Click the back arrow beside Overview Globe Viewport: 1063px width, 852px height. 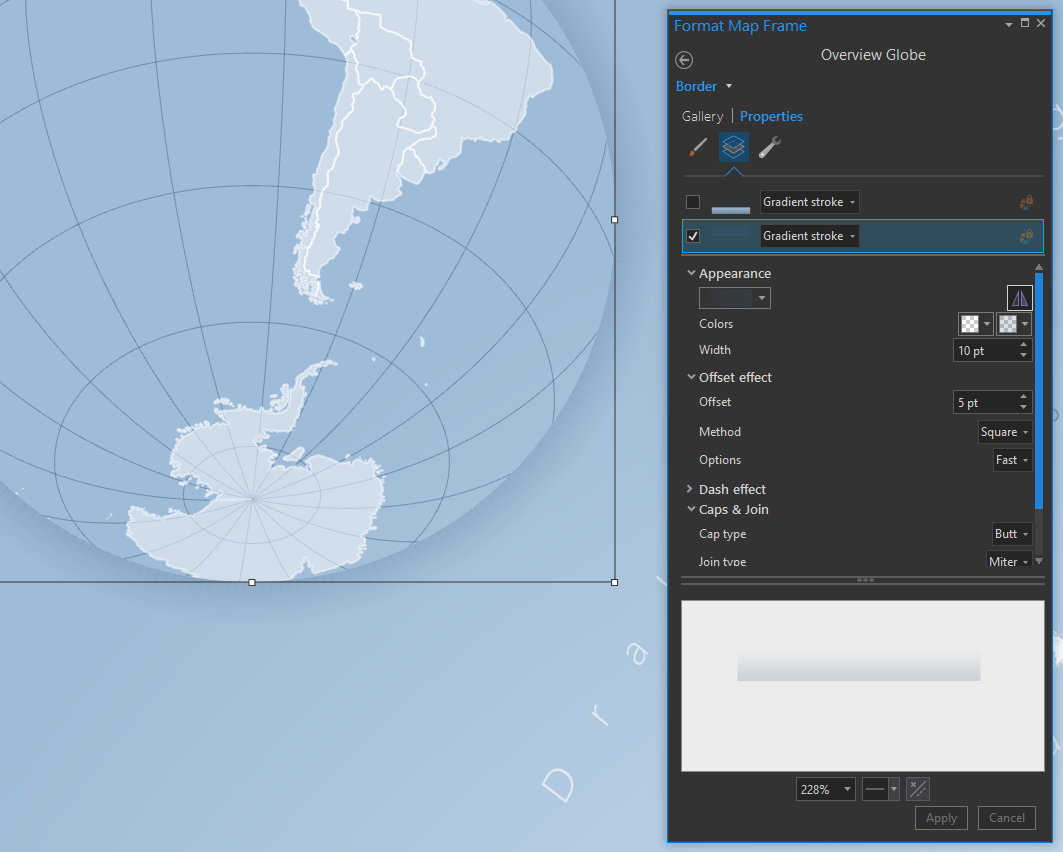pos(684,60)
